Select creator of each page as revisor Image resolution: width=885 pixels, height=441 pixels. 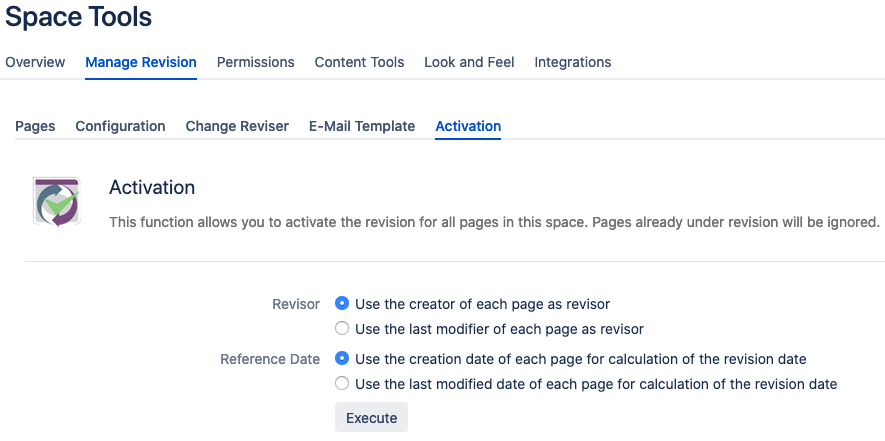pos(341,304)
